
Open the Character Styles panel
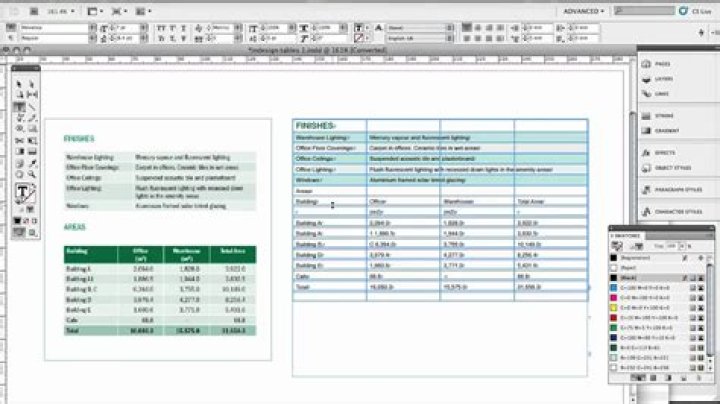[x=671, y=212]
